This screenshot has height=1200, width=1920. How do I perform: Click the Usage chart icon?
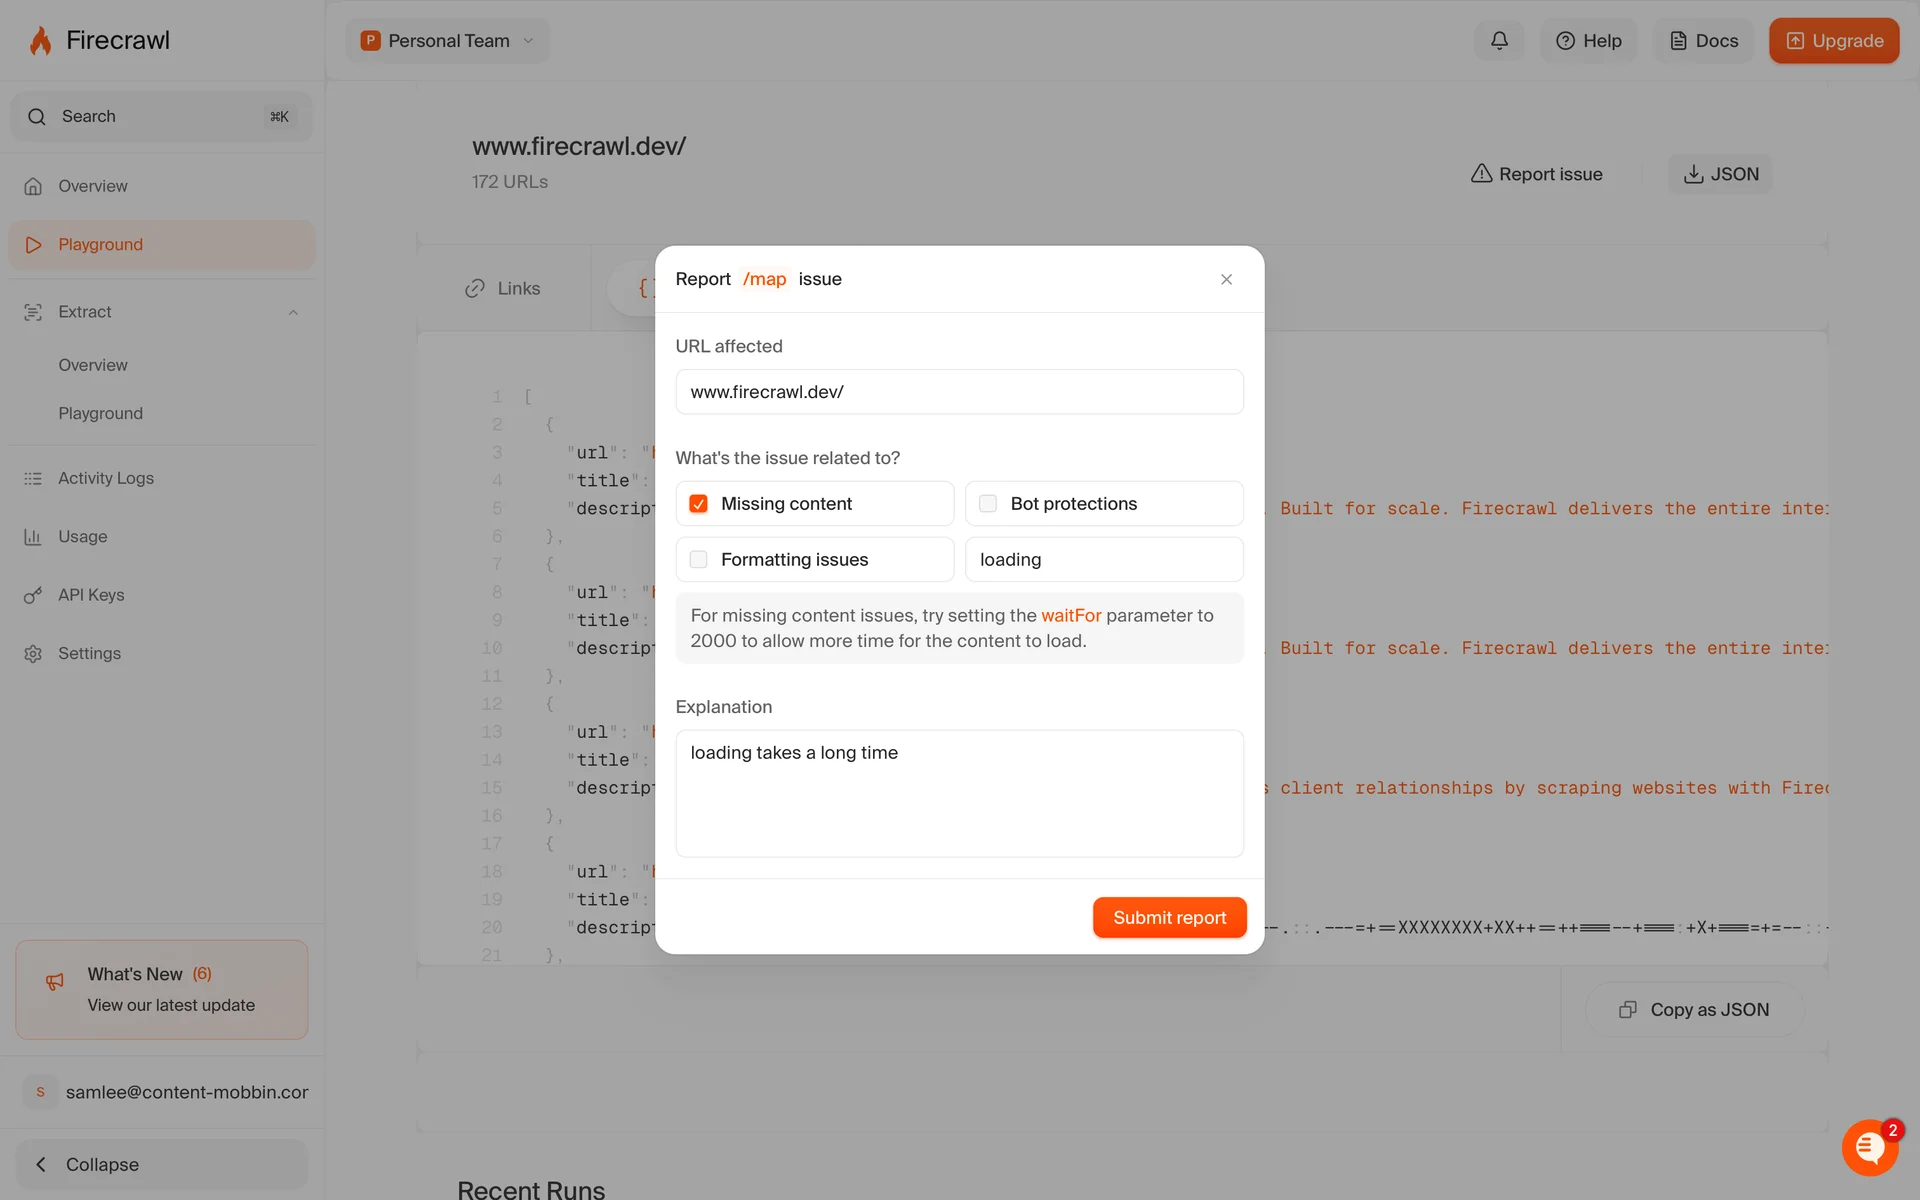(x=33, y=537)
